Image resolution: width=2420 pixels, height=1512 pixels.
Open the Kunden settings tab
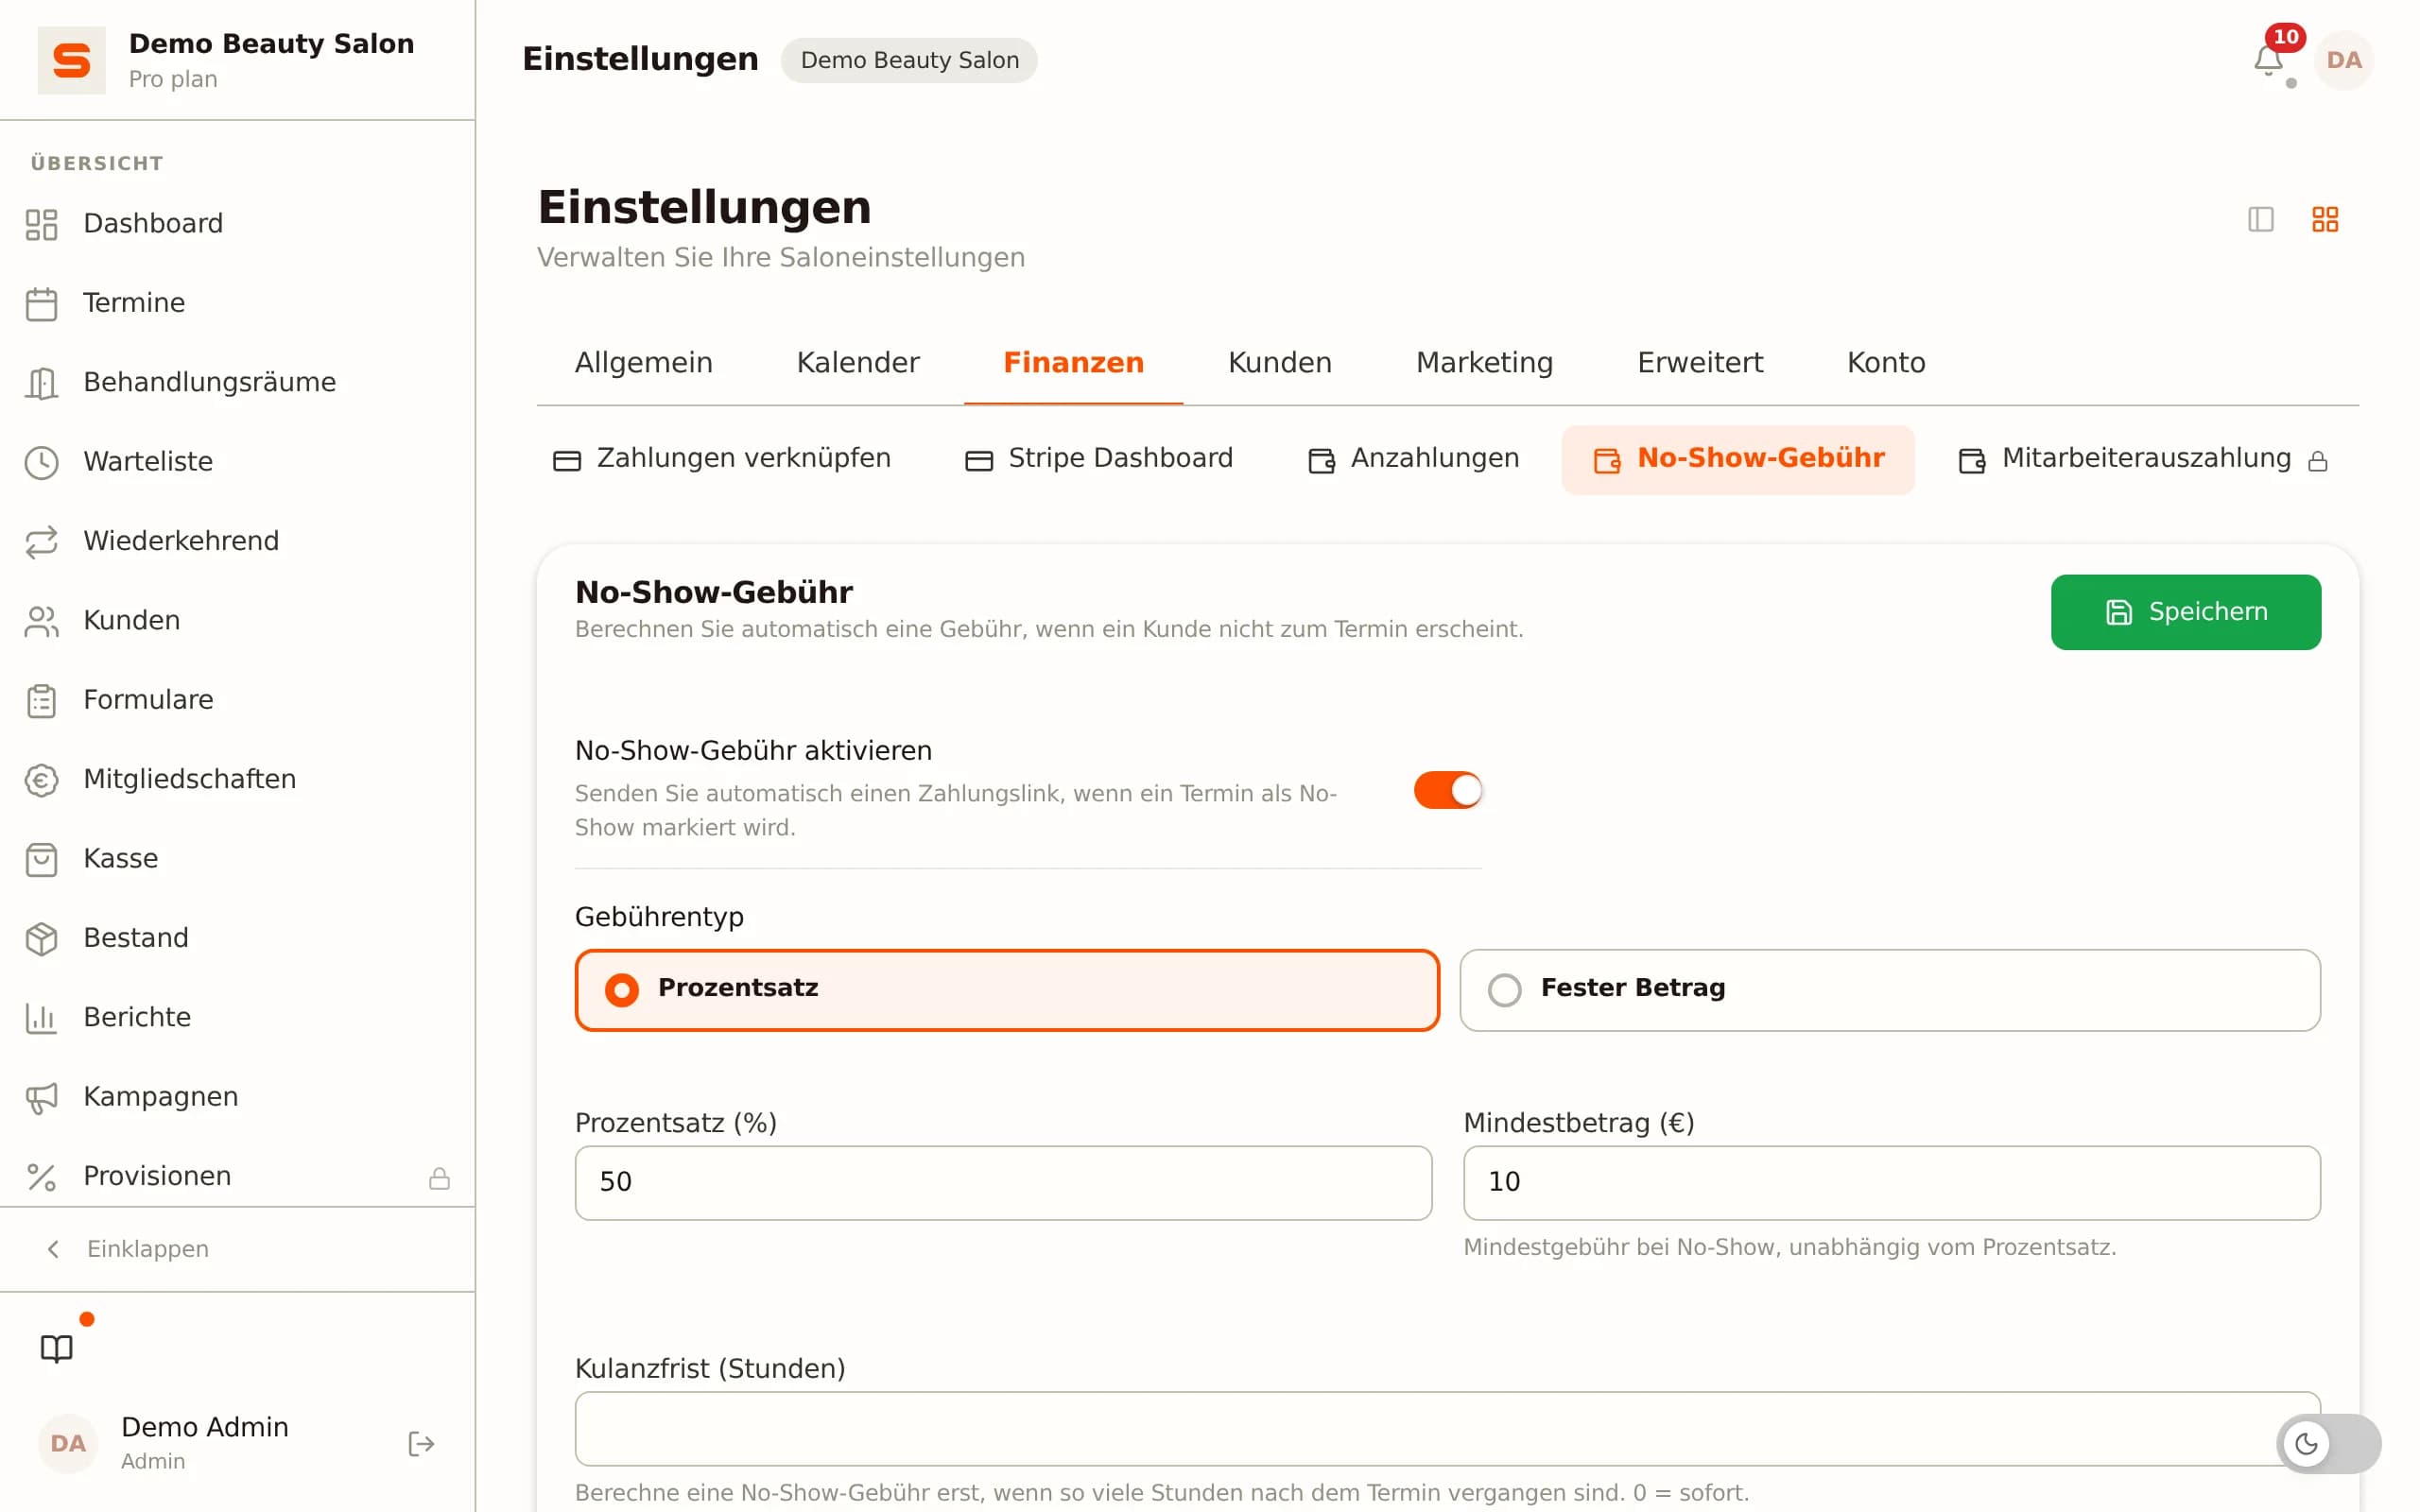[1279, 362]
